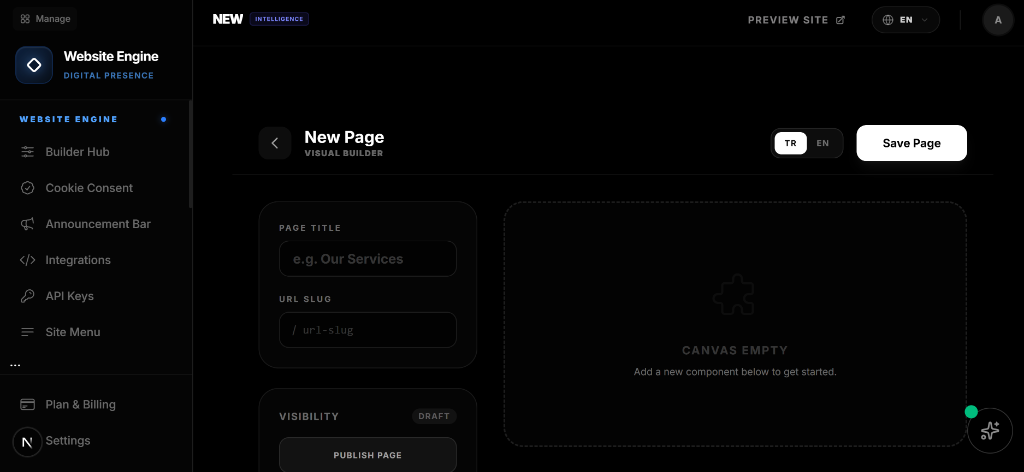Click the API Keys key icon
Screen dimensions: 1024x472
point(27,296)
